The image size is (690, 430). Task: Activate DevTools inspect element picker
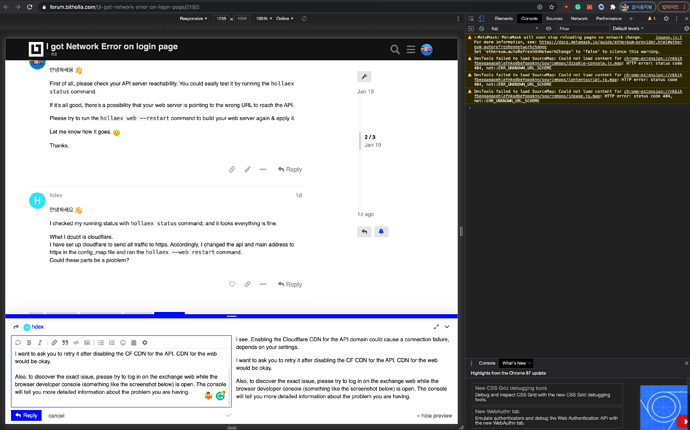(x=471, y=18)
